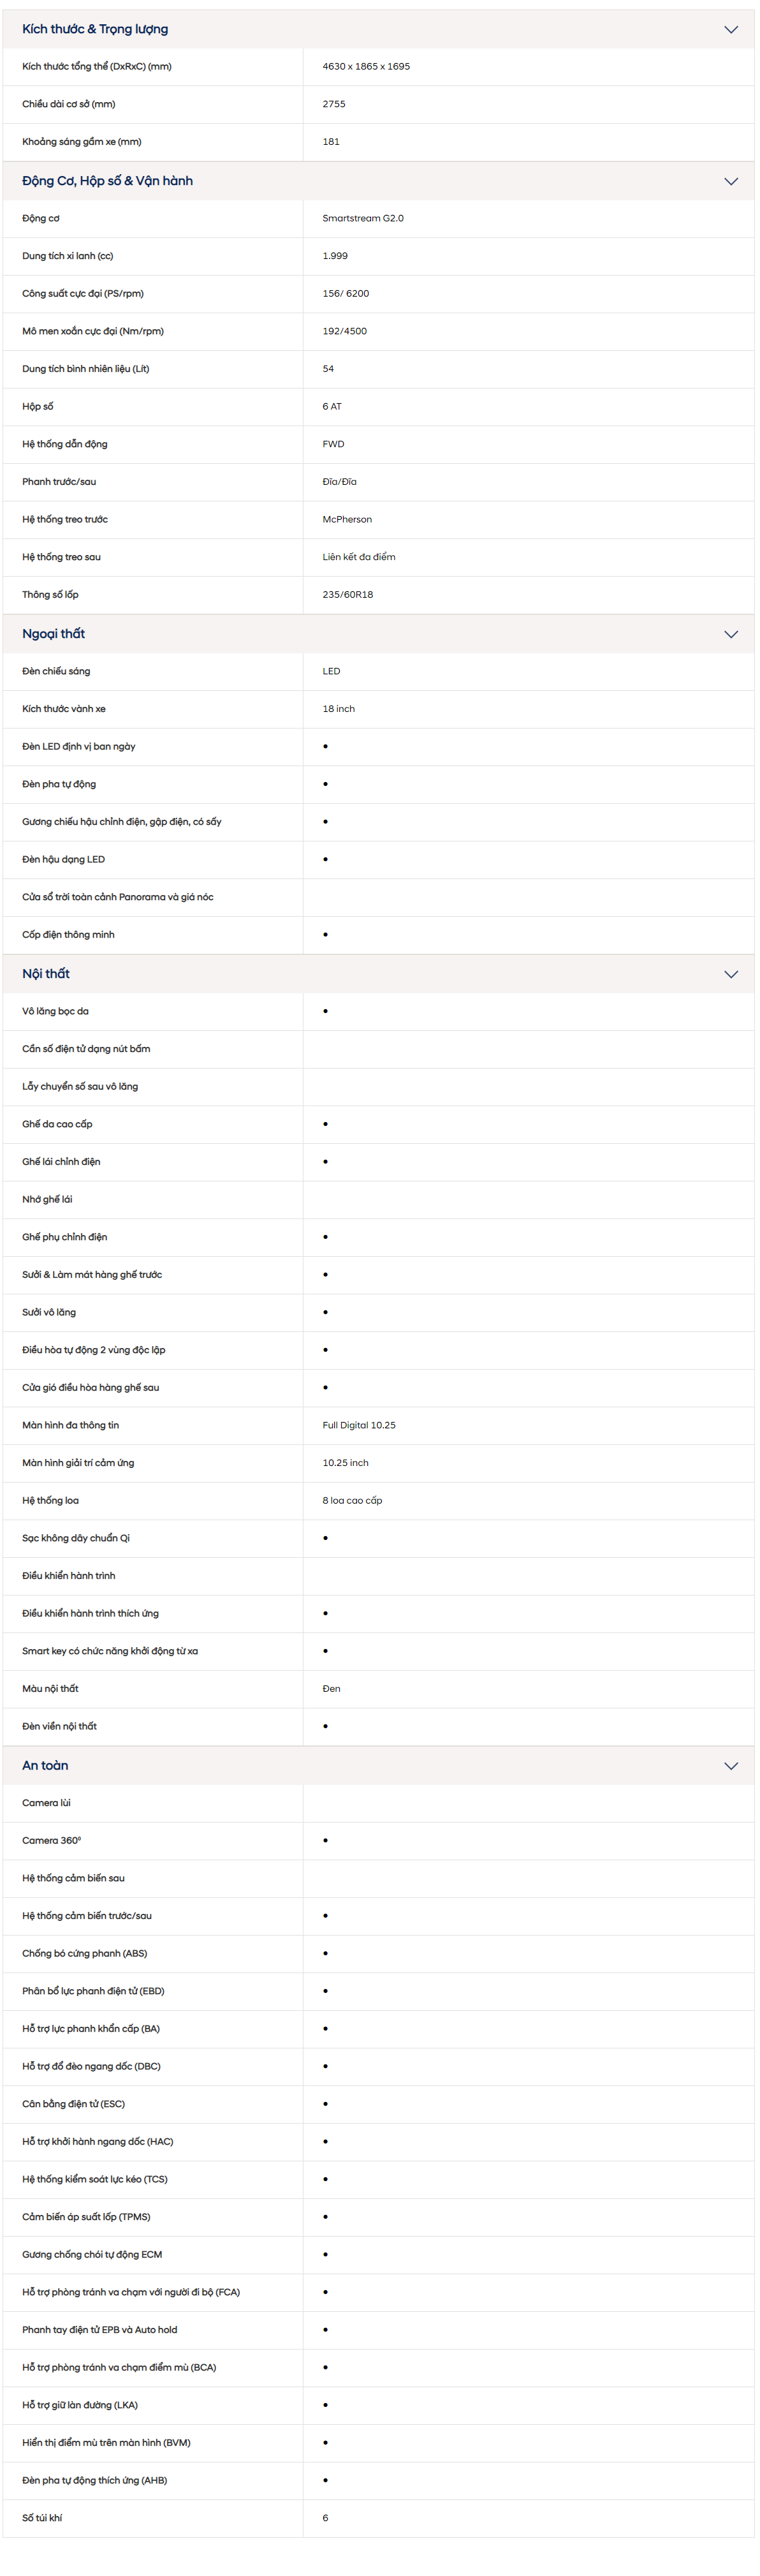Click the Camera 360° feature dot
The width and height of the screenshot is (760, 2576).
(x=325, y=1841)
